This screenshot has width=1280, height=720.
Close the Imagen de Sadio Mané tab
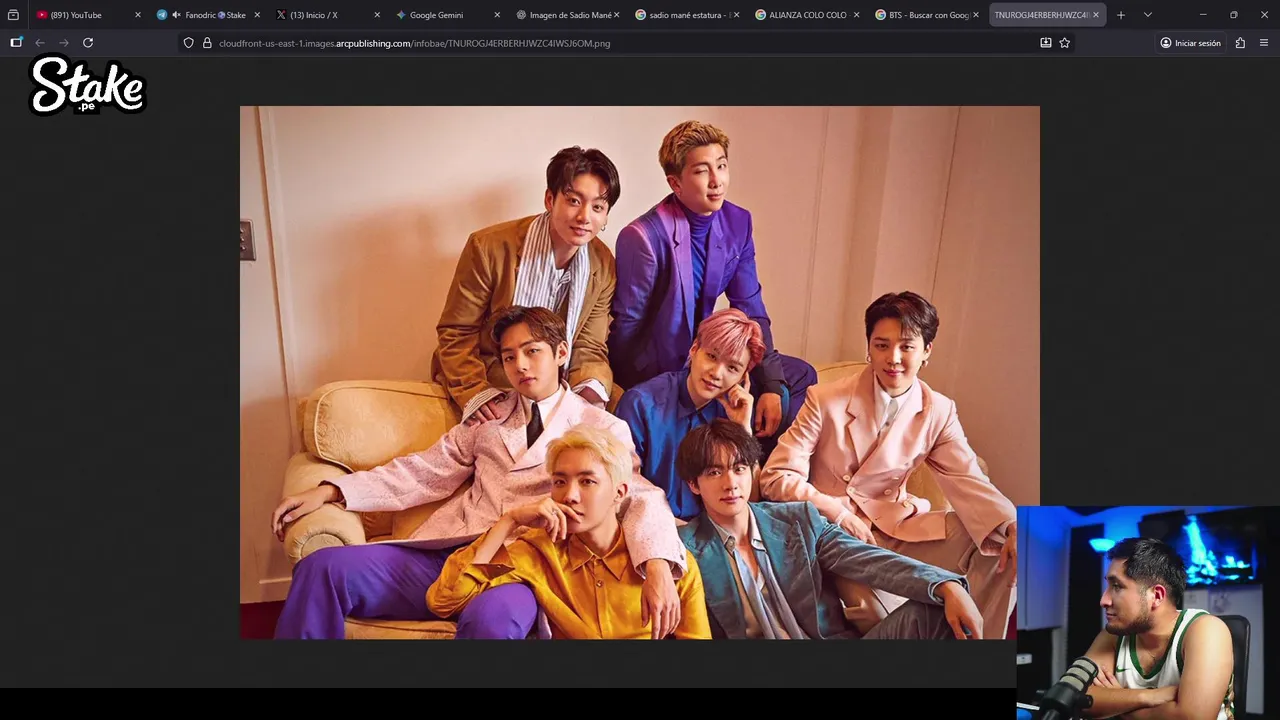pos(616,15)
